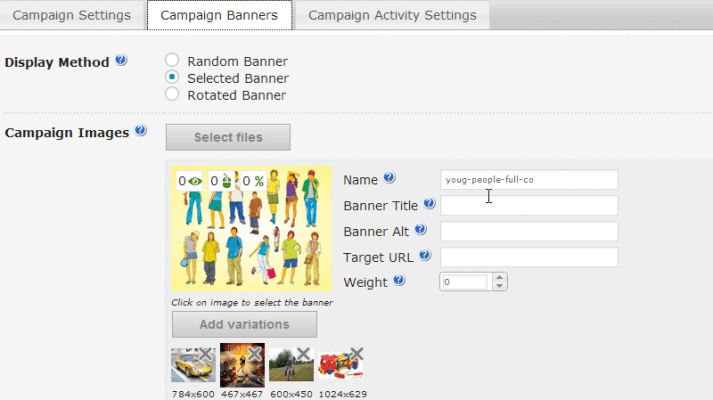Show help for Banner Alt field
The width and height of the screenshot is (713, 400).
click(421, 230)
